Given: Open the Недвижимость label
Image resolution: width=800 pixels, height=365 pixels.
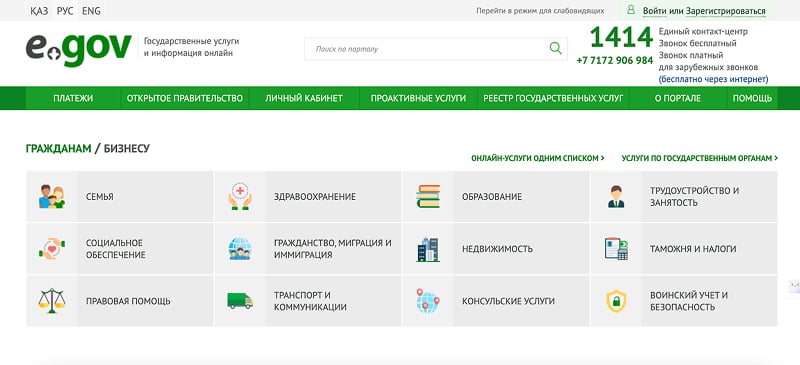Looking at the screenshot, I should click(x=497, y=249).
